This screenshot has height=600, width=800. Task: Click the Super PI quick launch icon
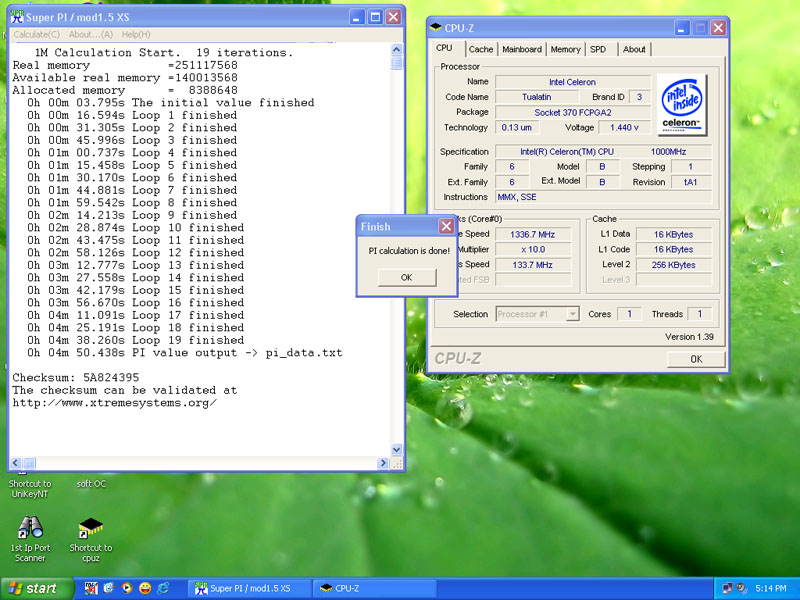(91, 588)
